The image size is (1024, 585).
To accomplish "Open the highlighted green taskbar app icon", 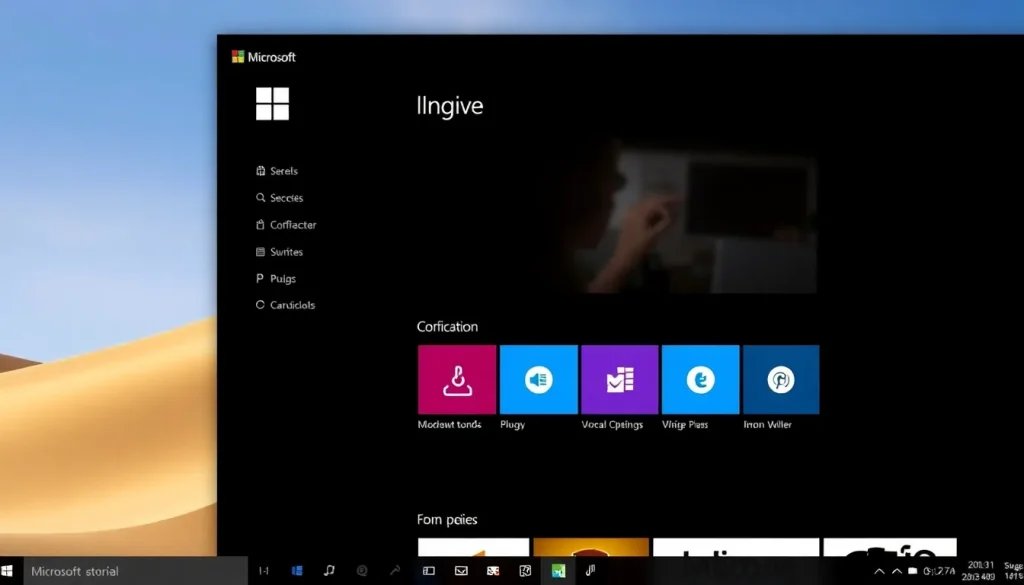I will pyautogui.click(x=558, y=571).
